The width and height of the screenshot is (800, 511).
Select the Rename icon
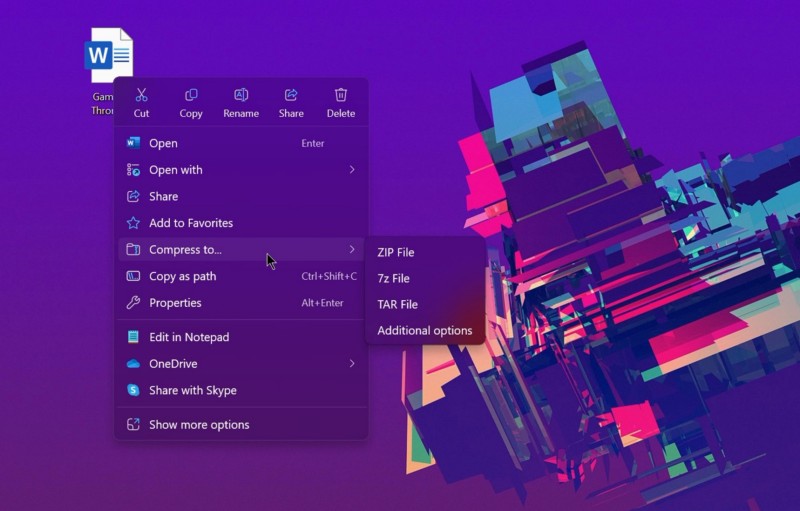pos(241,95)
